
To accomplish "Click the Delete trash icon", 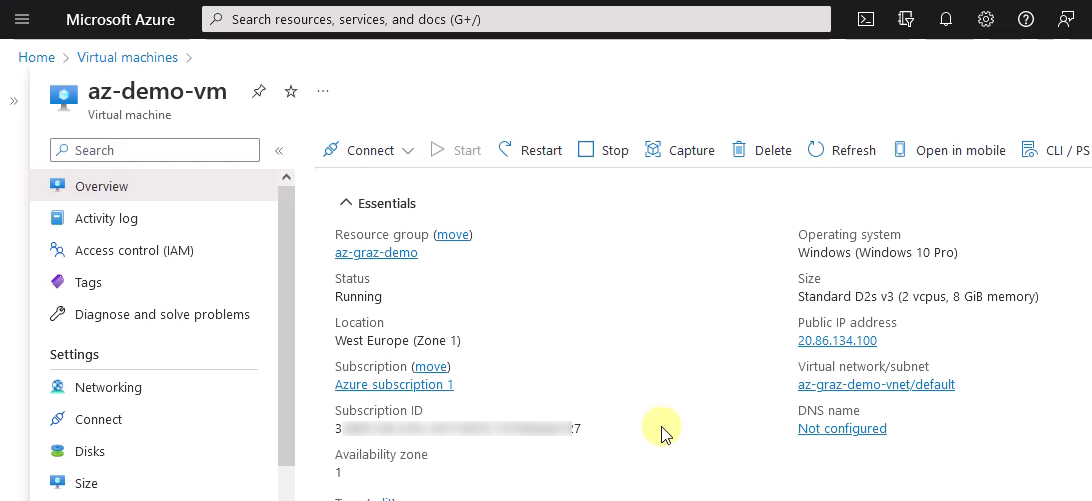I will tap(739, 150).
